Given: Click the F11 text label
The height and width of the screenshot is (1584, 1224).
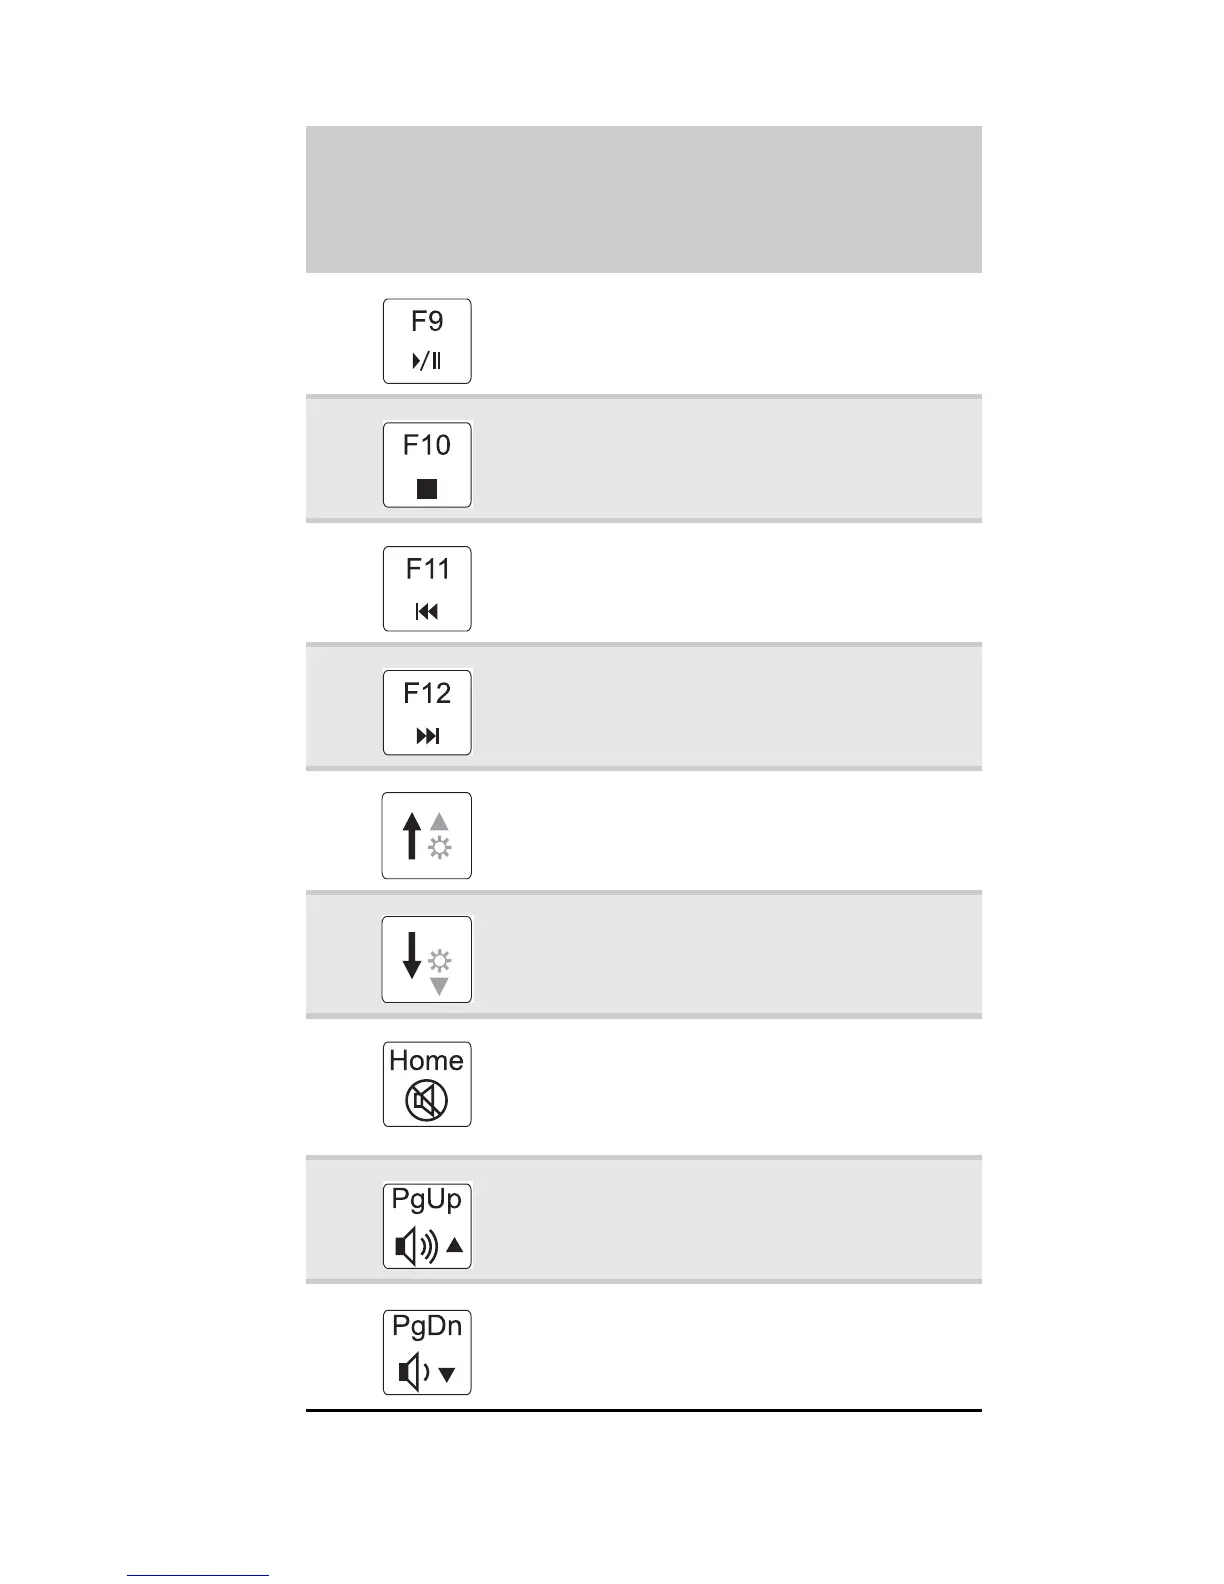Looking at the screenshot, I should pyautogui.click(x=427, y=569).
